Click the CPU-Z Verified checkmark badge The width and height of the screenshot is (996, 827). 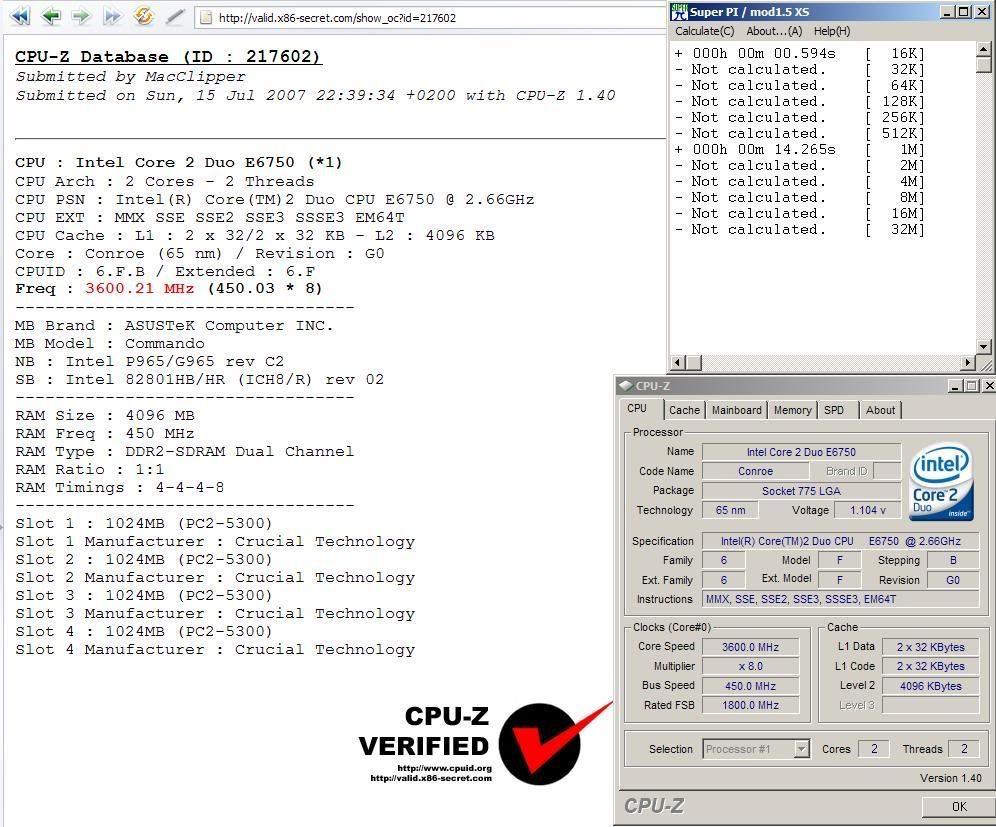point(540,743)
